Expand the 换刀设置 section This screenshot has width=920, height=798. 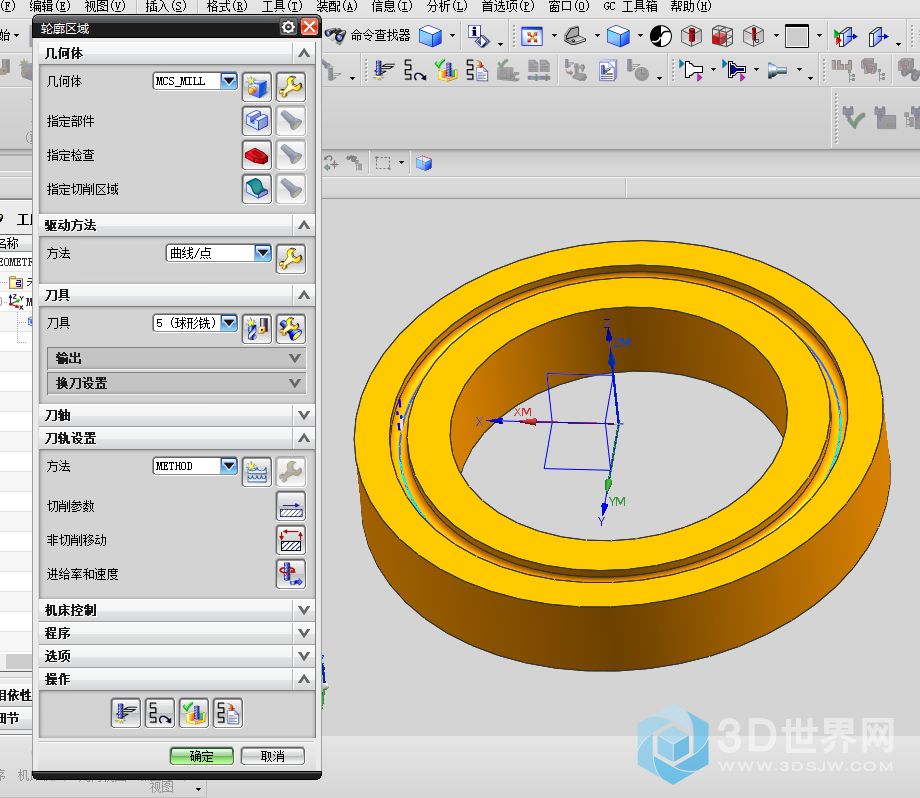[x=176, y=383]
